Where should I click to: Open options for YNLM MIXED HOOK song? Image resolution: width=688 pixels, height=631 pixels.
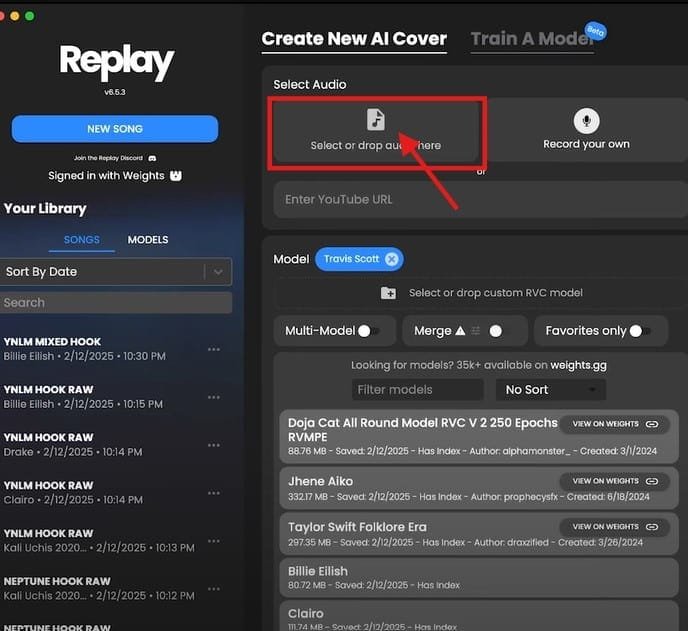click(x=214, y=349)
